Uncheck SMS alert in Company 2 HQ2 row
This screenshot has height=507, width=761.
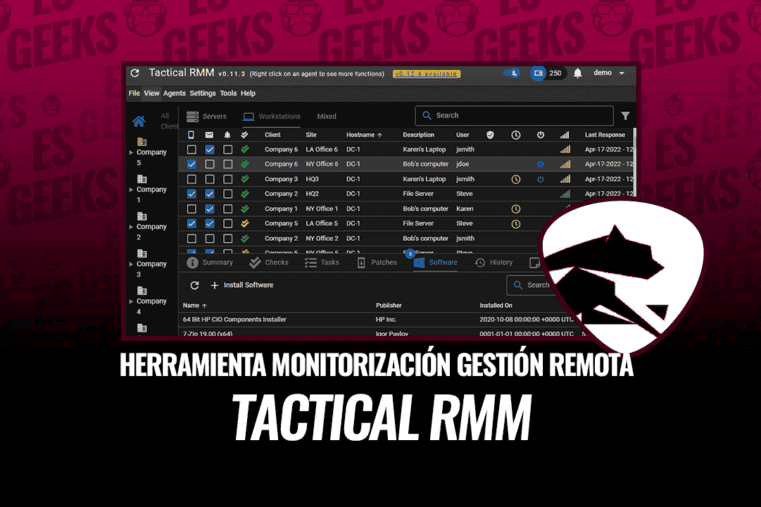tap(192, 194)
